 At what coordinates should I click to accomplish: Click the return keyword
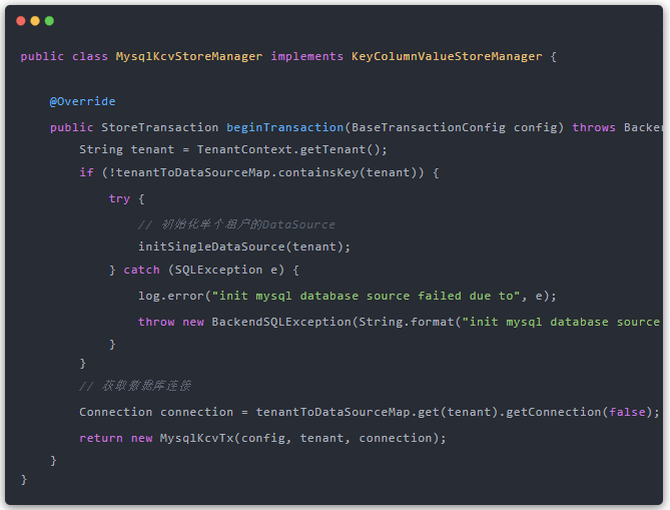point(101,438)
